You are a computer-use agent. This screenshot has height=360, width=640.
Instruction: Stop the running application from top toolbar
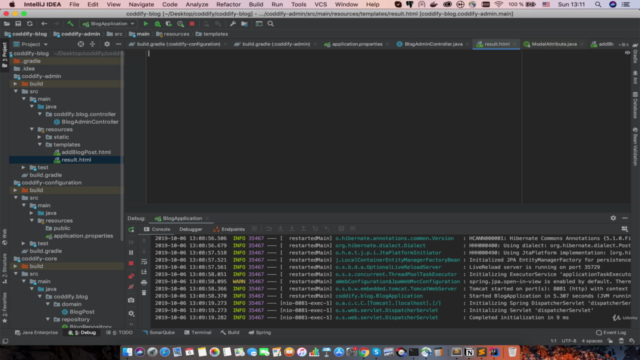pyautogui.click(x=192, y=24)
